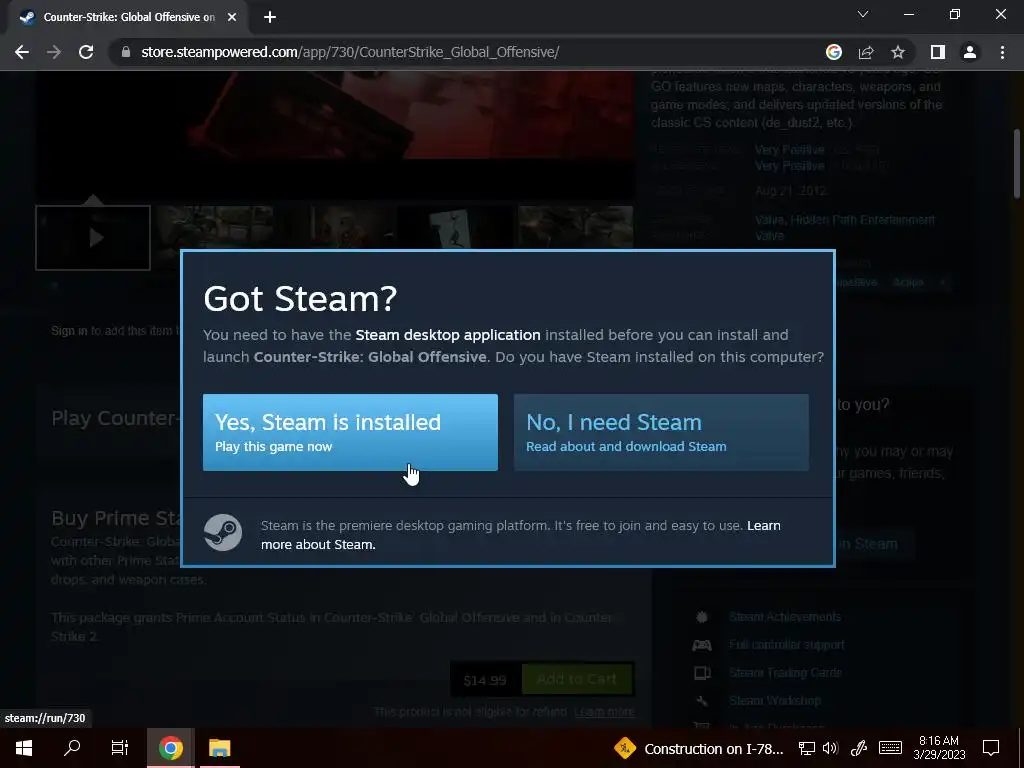Click the page vertical scrollbar thumb

pos(1016,163)
